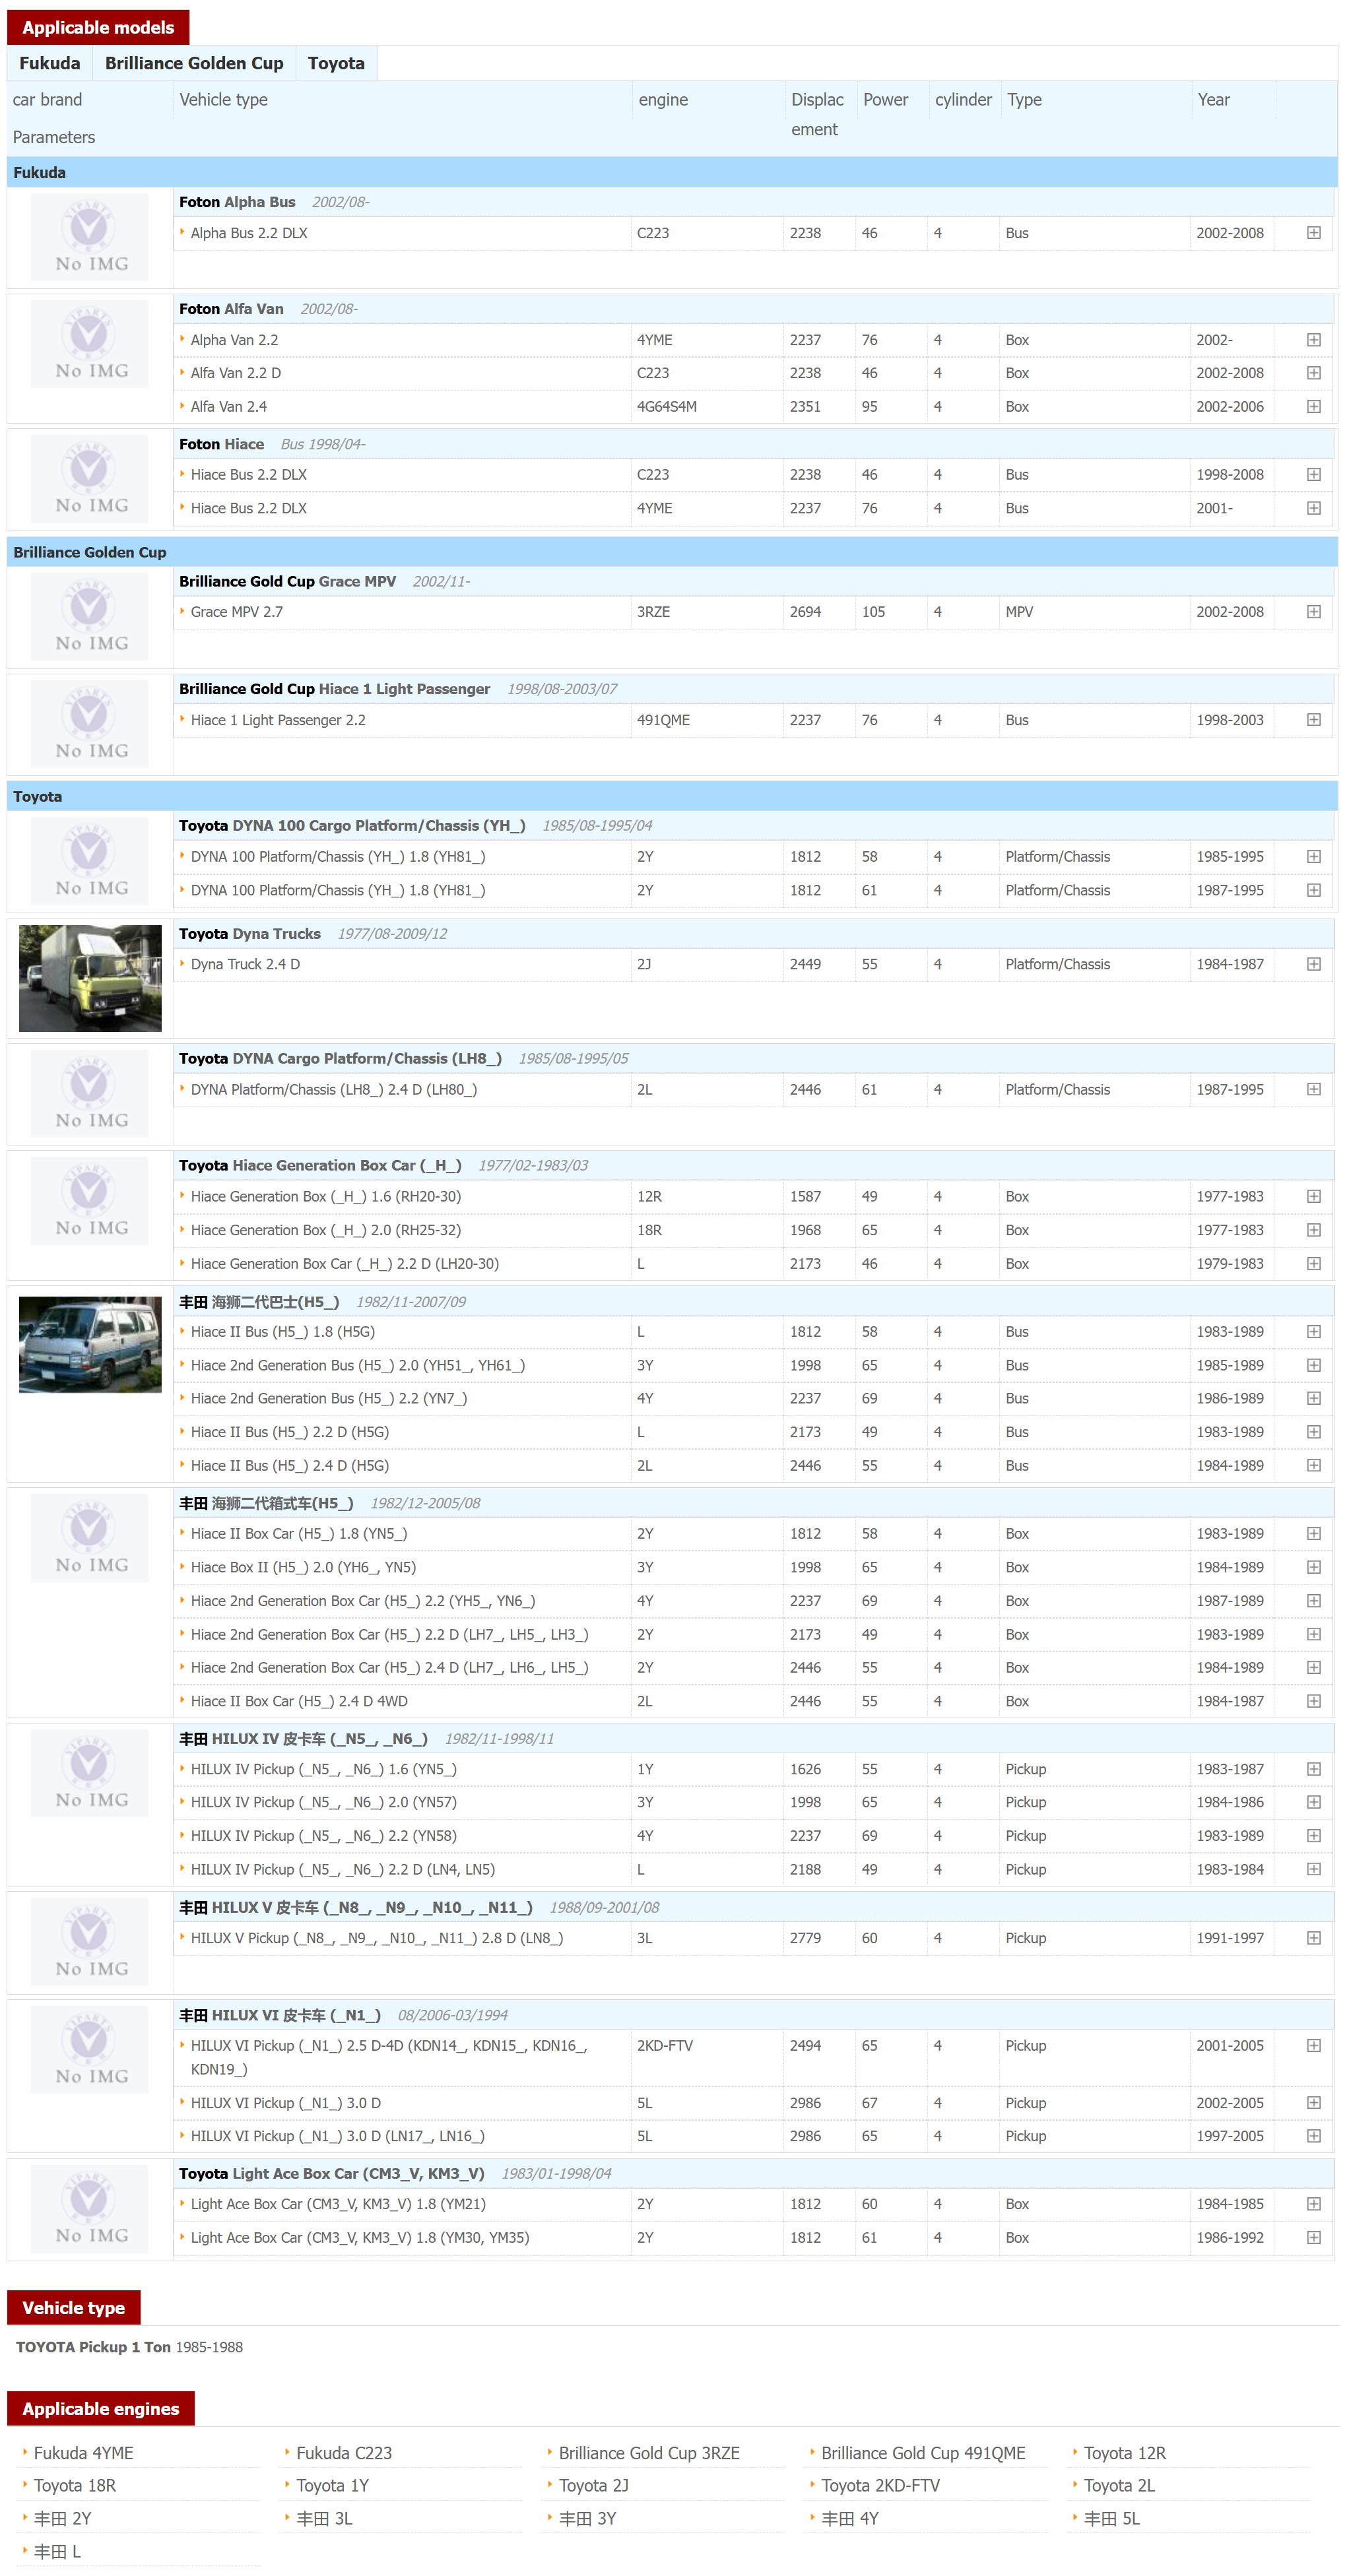Click plus icon for HILUX V Pickup 2.8 D

click(x=1313, y=1938)
